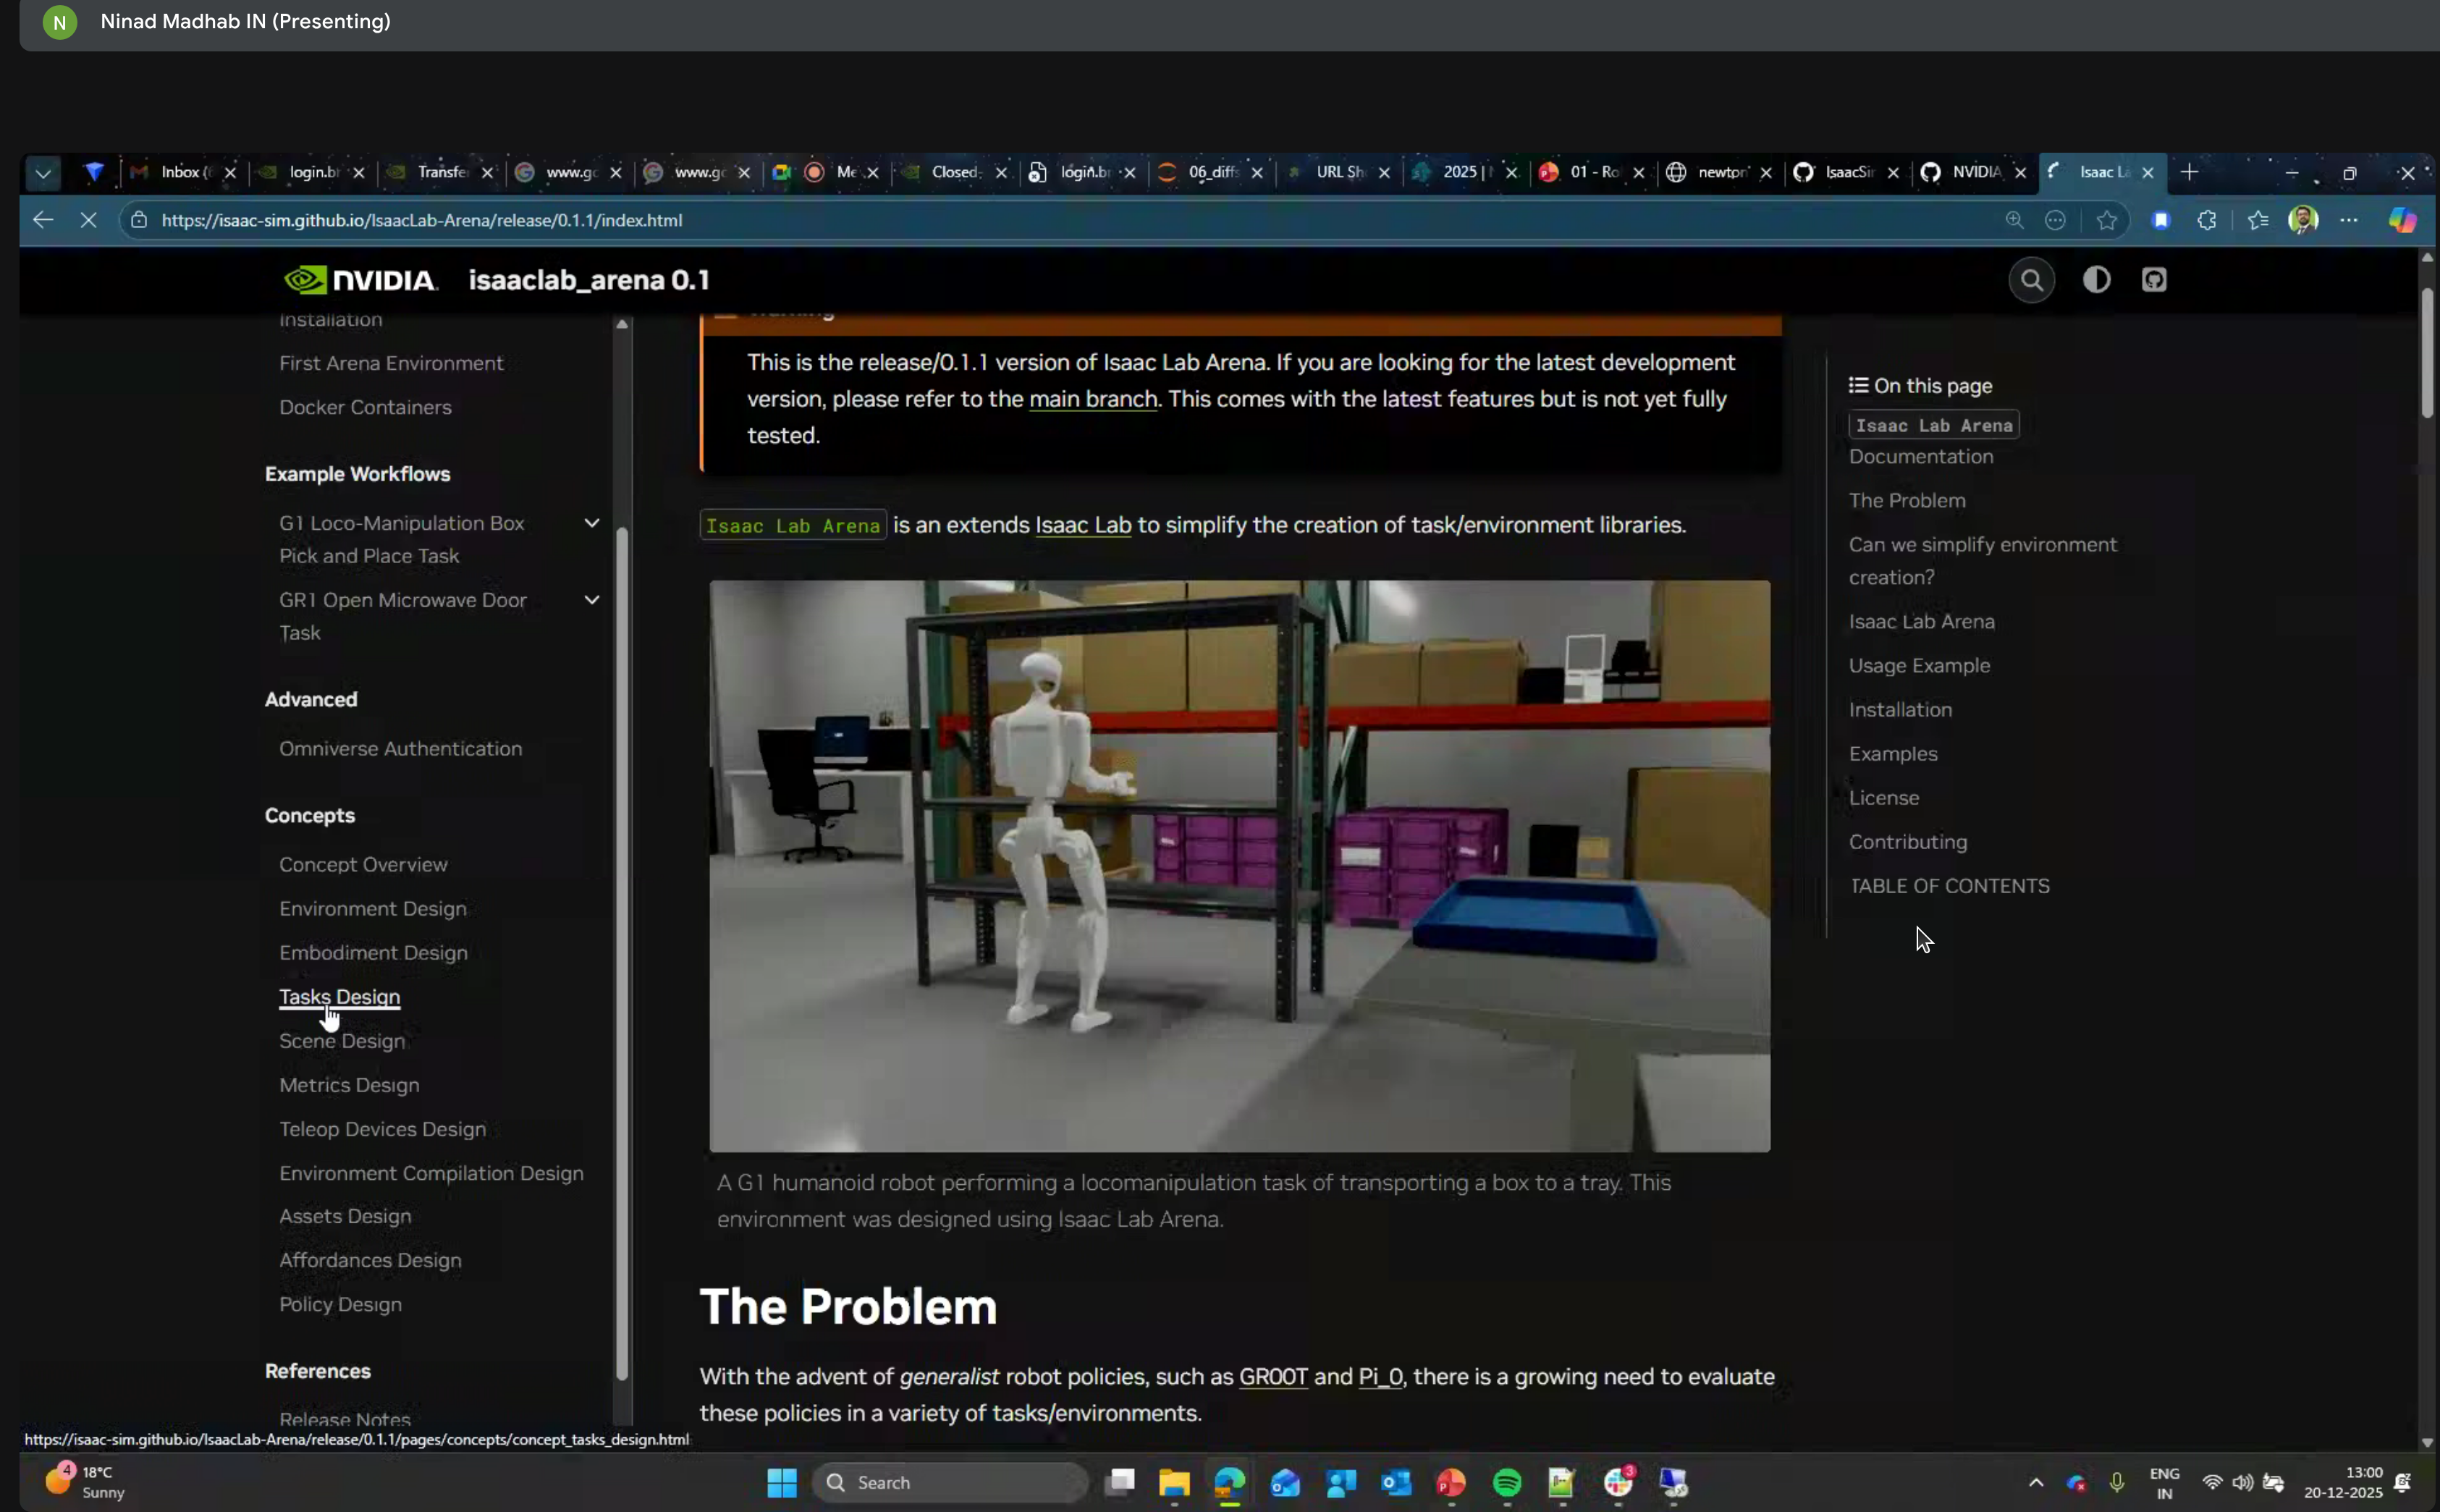Click the Windows taskbar search box
Screen dimensions: 2440x1512
(950, 1483)
